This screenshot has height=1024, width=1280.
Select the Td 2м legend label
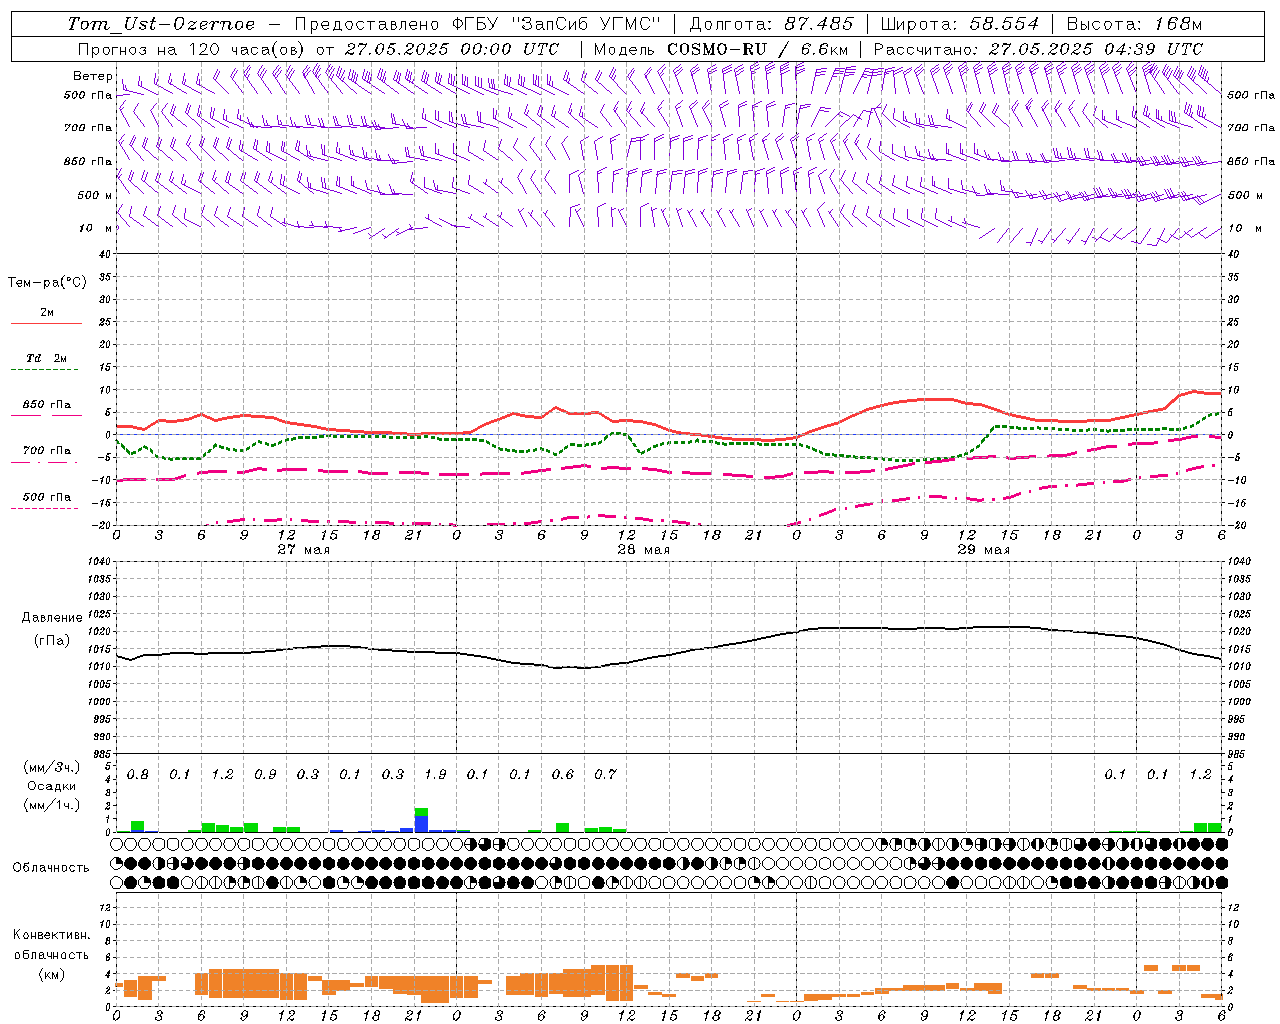[x=47, y=358]
